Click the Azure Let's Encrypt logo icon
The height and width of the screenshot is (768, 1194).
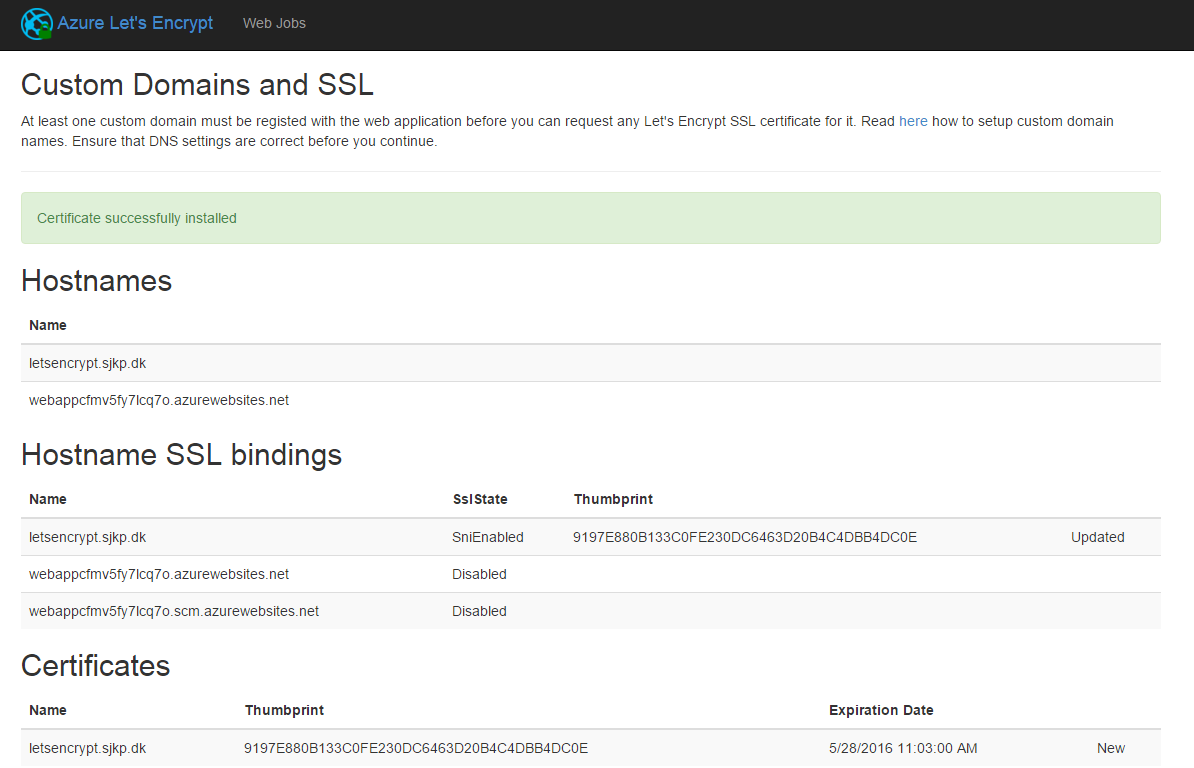37,23
